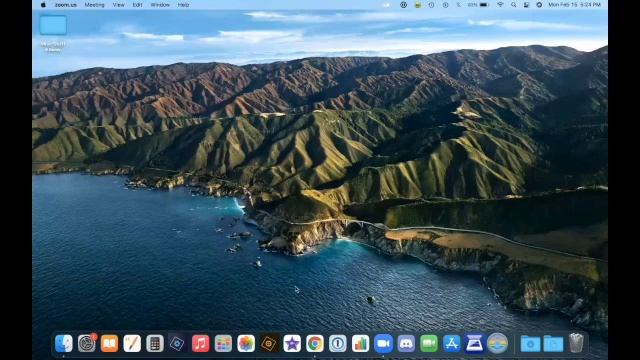This screenshot has width=640, height=360.
Task: Open the first blue folder stack in dock
Action: tap(531, 344)
